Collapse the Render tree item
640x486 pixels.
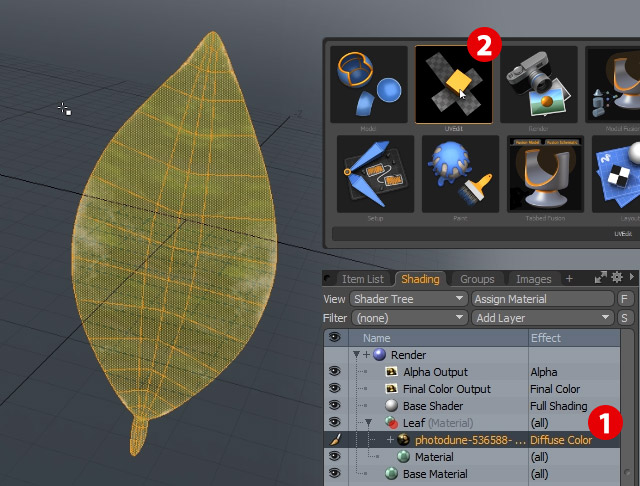click(x=356, y=355)
